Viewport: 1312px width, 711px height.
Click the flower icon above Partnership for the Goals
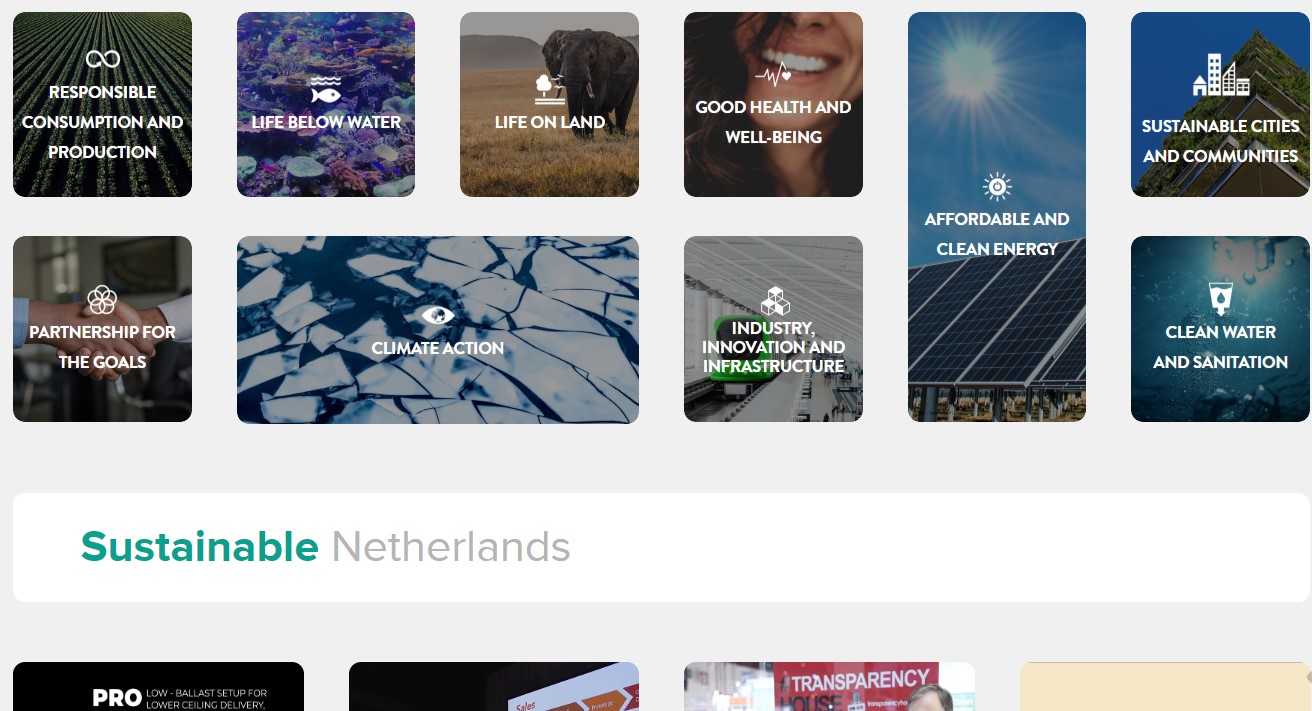click(x=102, y=299)
